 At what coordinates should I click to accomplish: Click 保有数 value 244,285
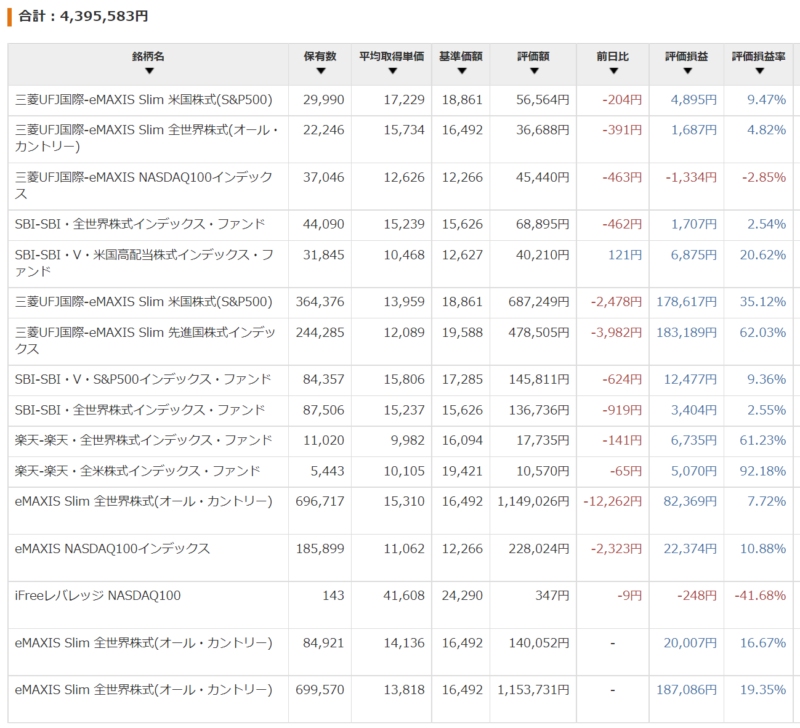pos(320,333)
